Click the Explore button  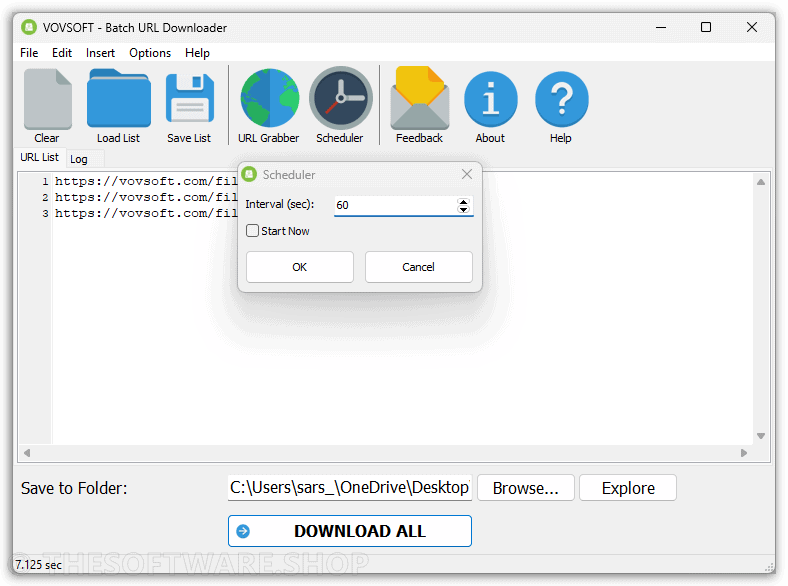coord(628,488)
